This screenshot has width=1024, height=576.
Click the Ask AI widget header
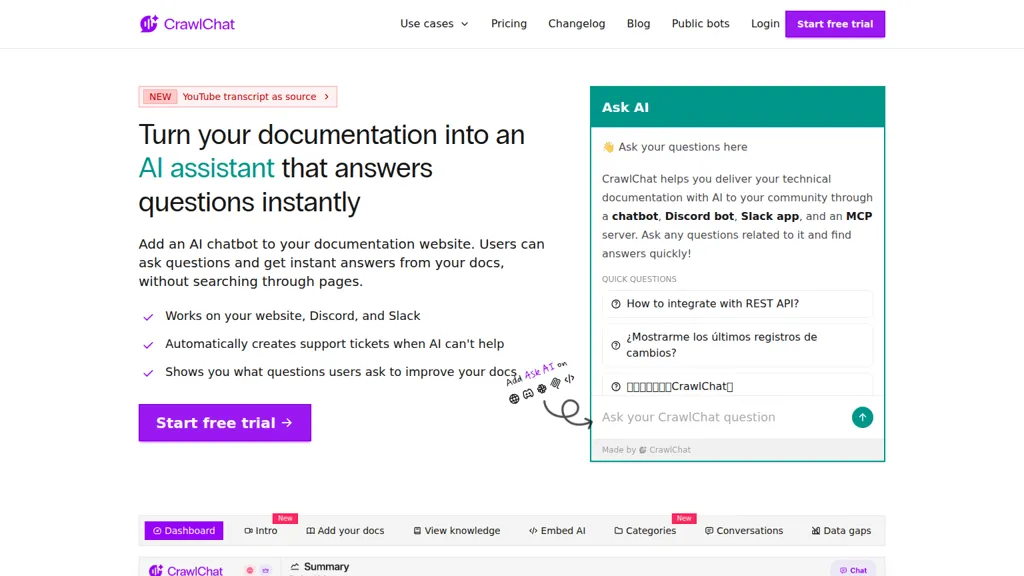737,107
